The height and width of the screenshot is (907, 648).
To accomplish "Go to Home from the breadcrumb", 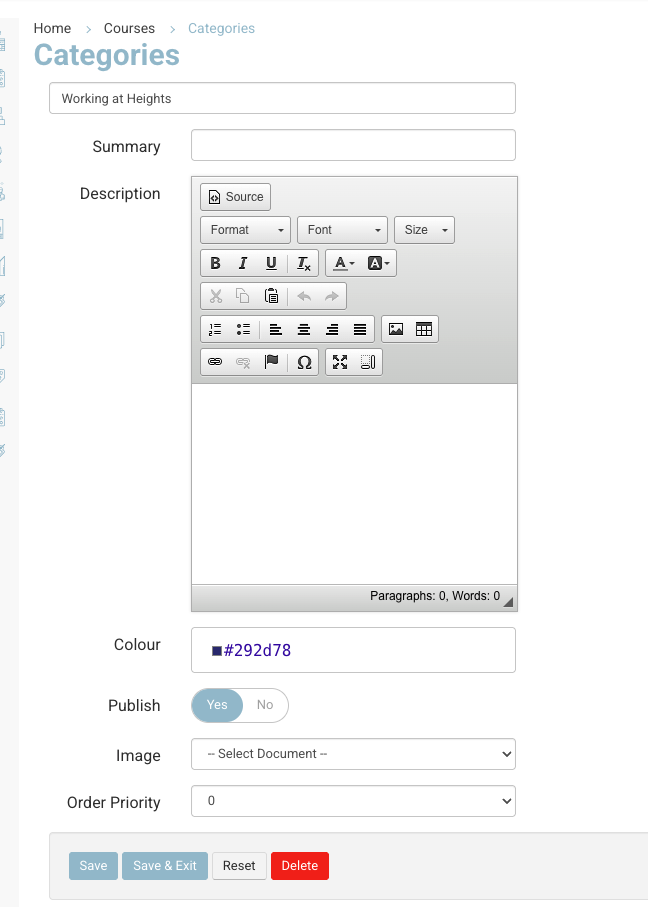I will tap(52, 28).
